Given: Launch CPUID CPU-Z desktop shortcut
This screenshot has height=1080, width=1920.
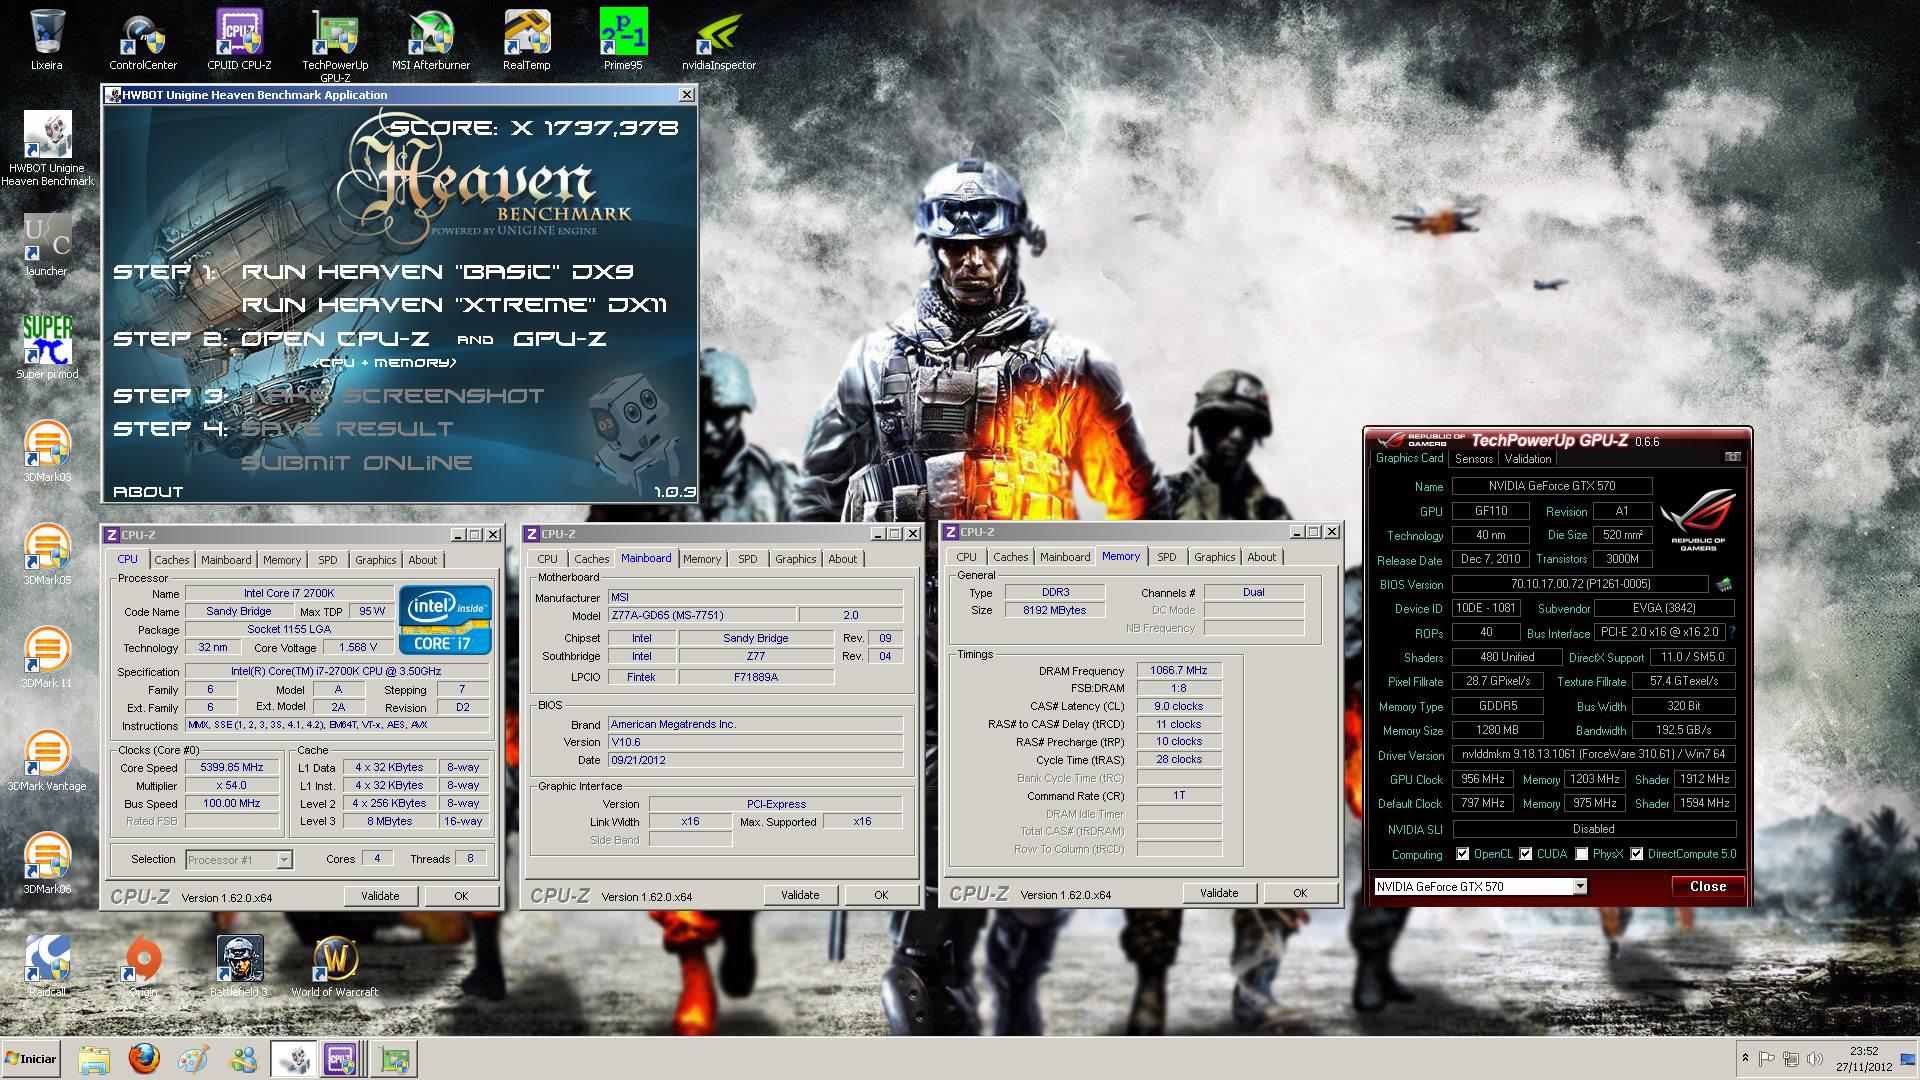Looking at the screenshot, I should (239, 40).
